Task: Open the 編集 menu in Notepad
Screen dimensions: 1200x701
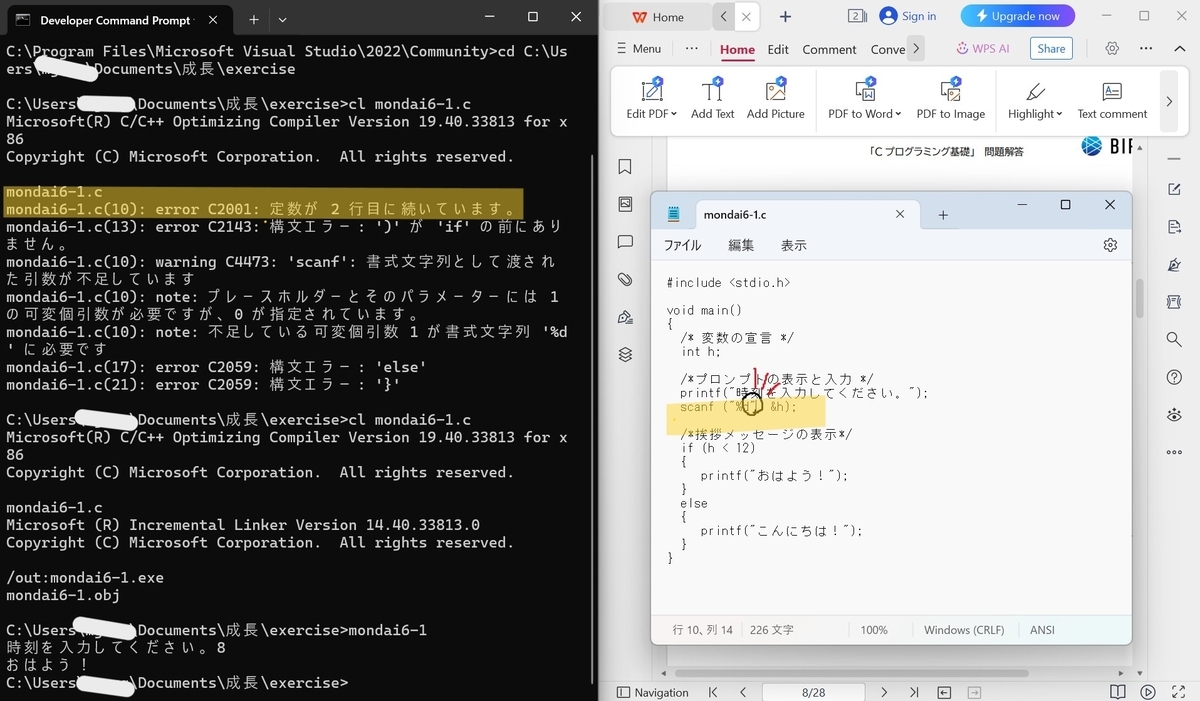Action: (741, 245)
